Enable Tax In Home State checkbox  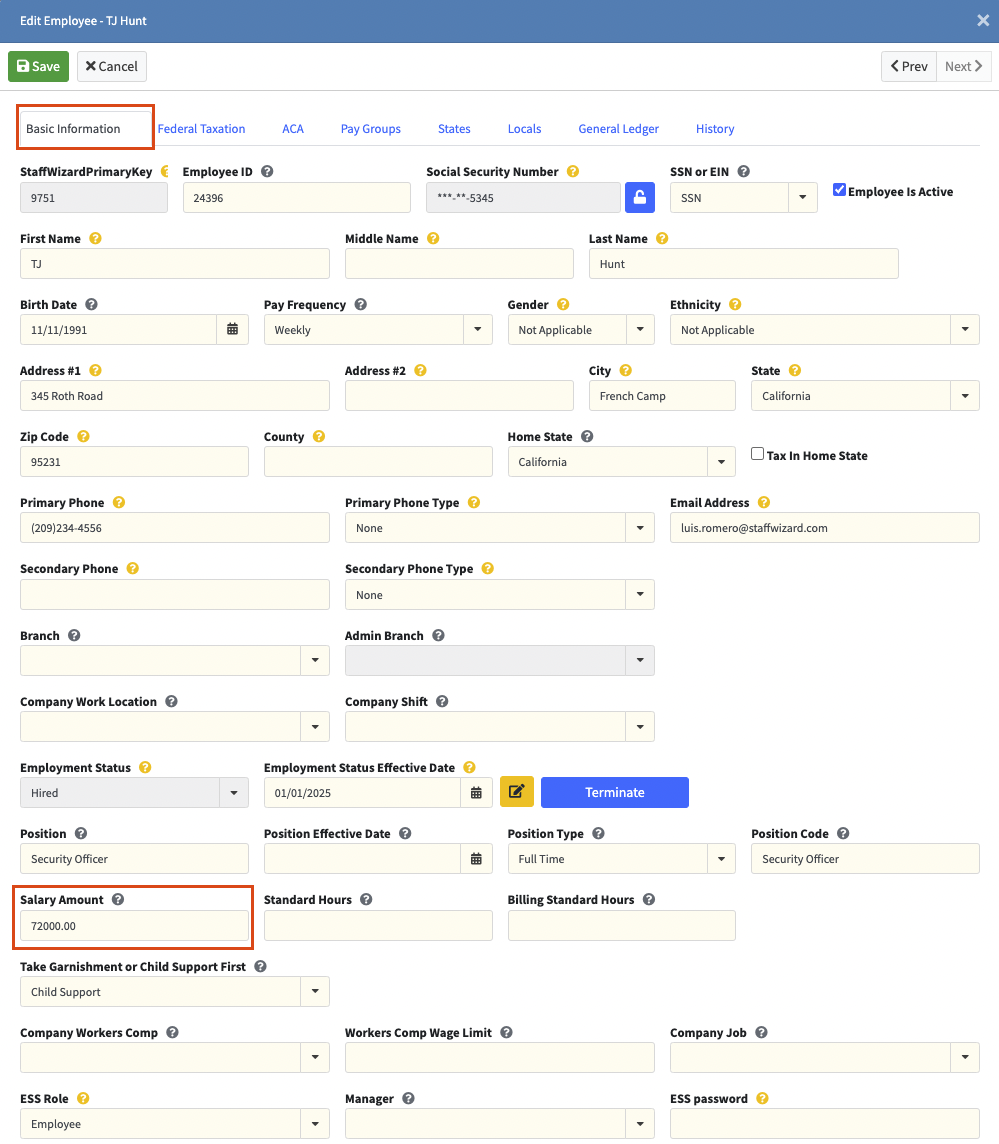[x=758, y=454]
